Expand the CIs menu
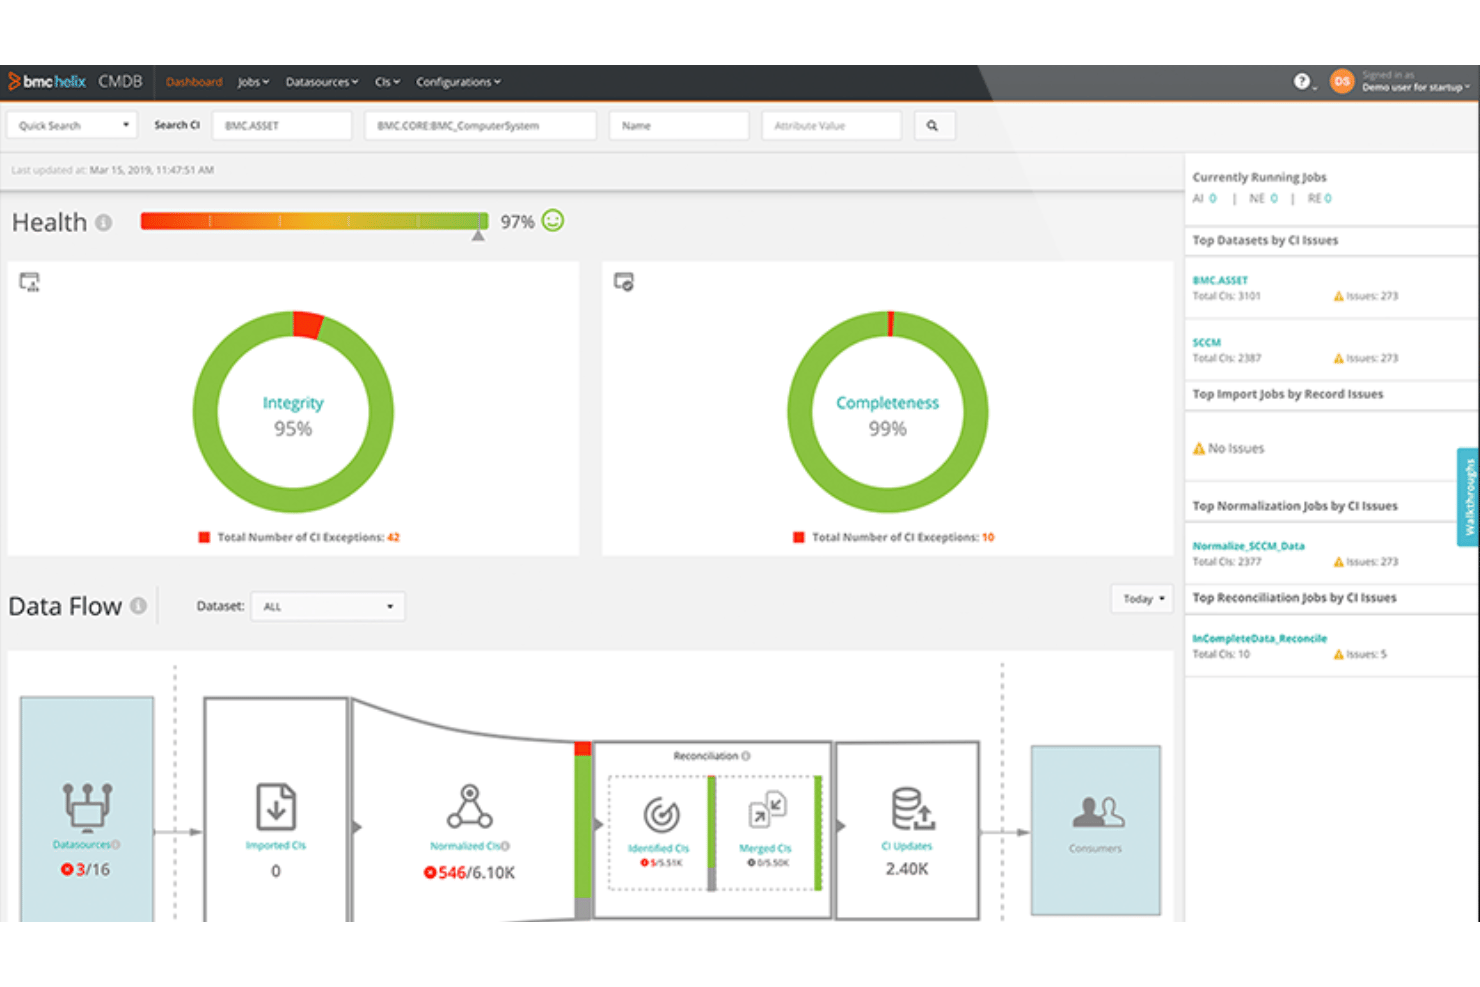 (x=387, y=82)
